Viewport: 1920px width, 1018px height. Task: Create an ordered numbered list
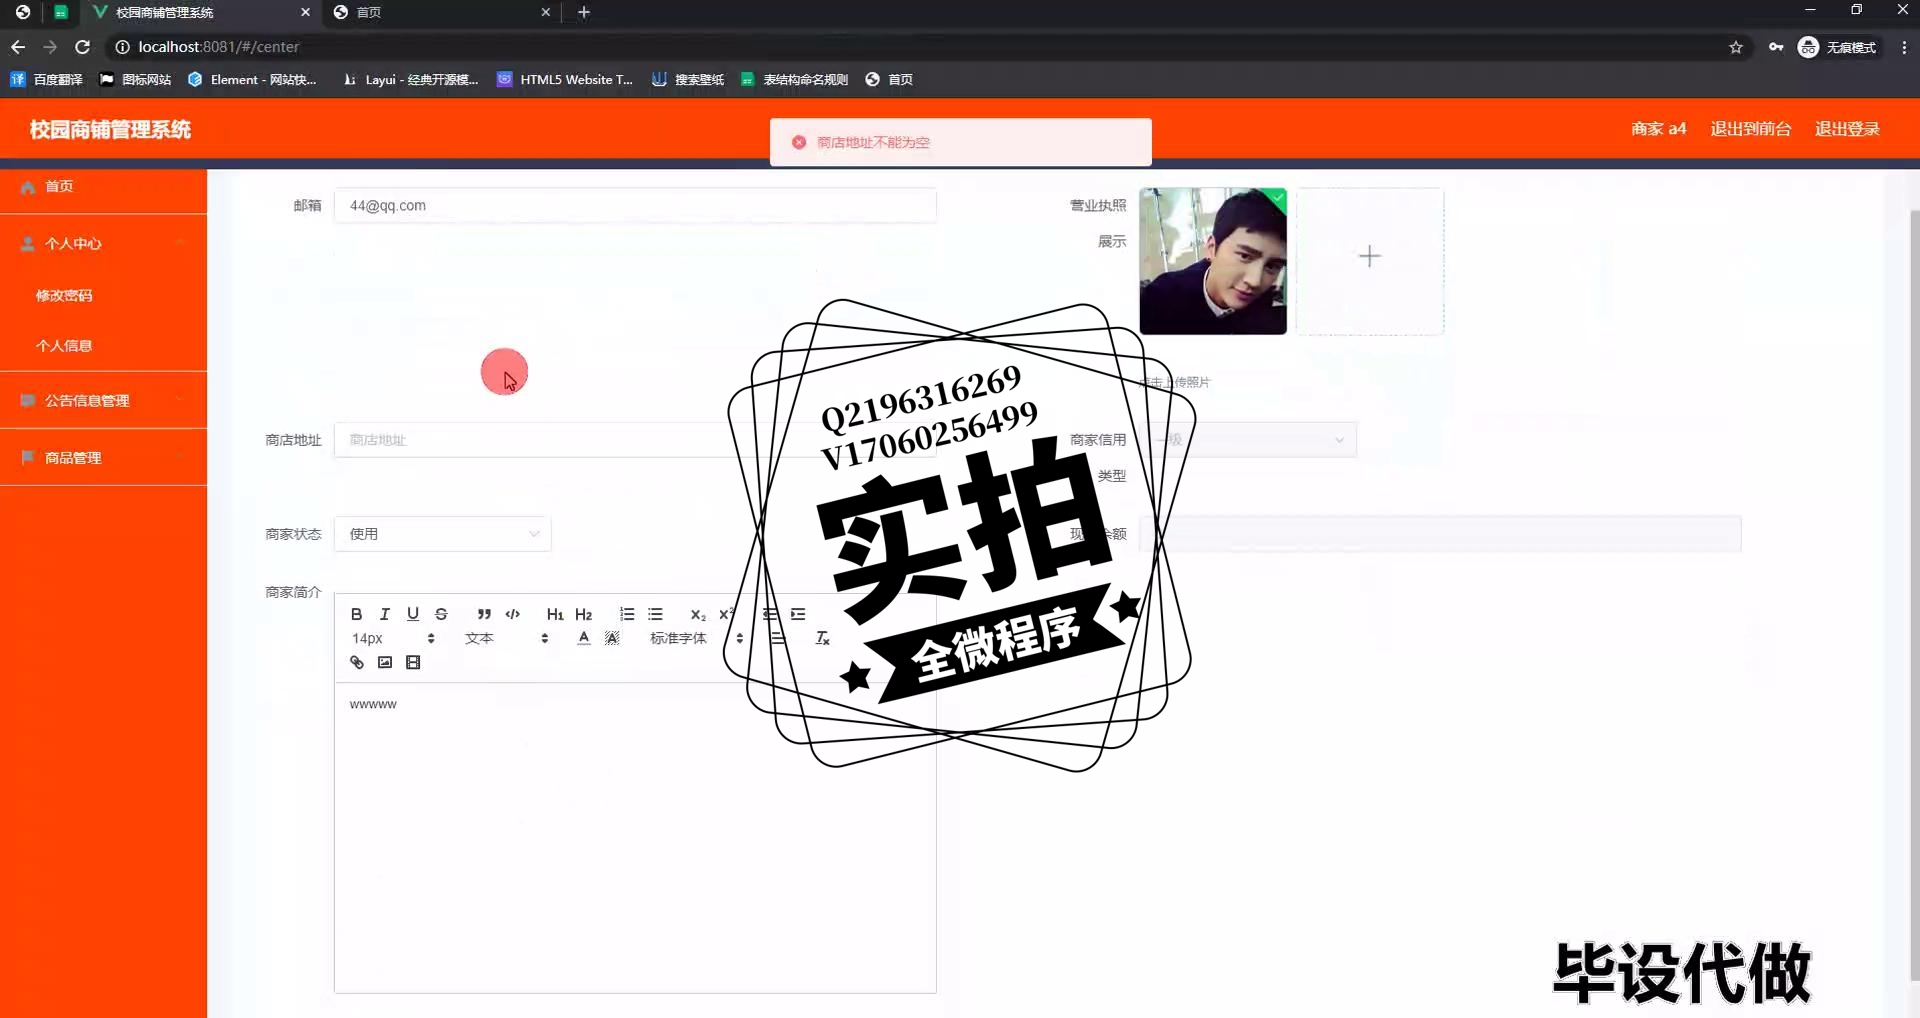(627, 614)
